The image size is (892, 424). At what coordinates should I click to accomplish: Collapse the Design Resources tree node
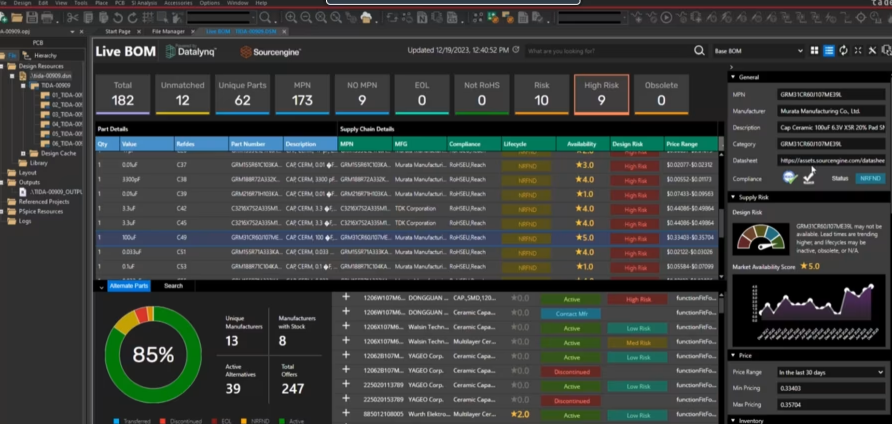3,66
